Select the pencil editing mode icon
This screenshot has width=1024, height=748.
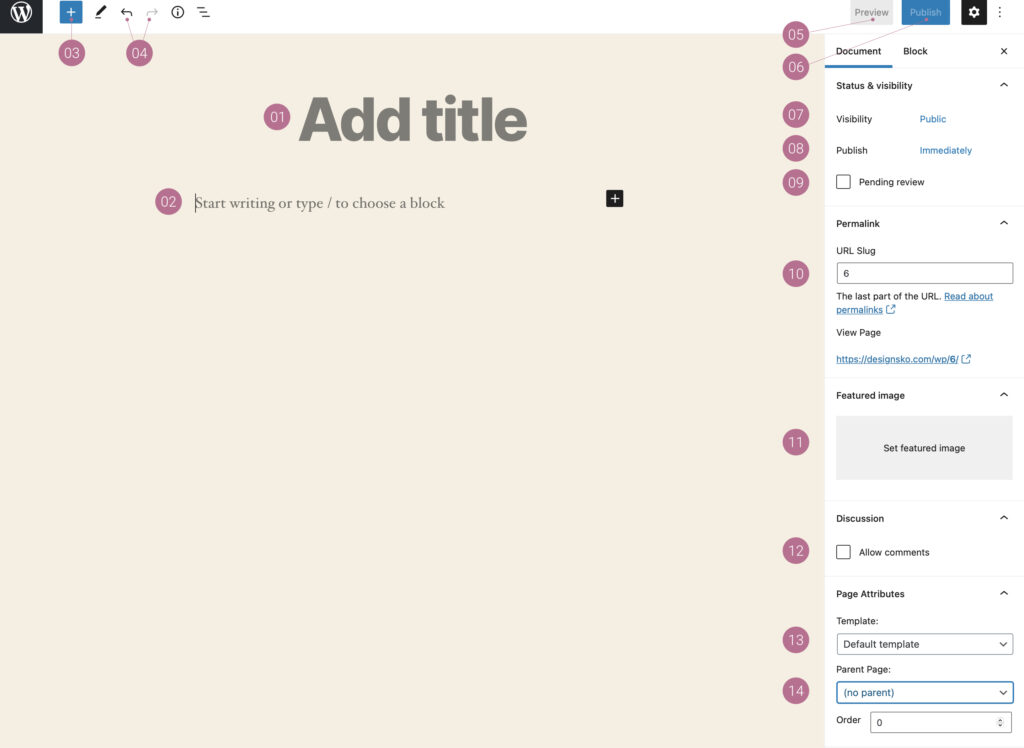pyautogui.click(x=99, y=11)
